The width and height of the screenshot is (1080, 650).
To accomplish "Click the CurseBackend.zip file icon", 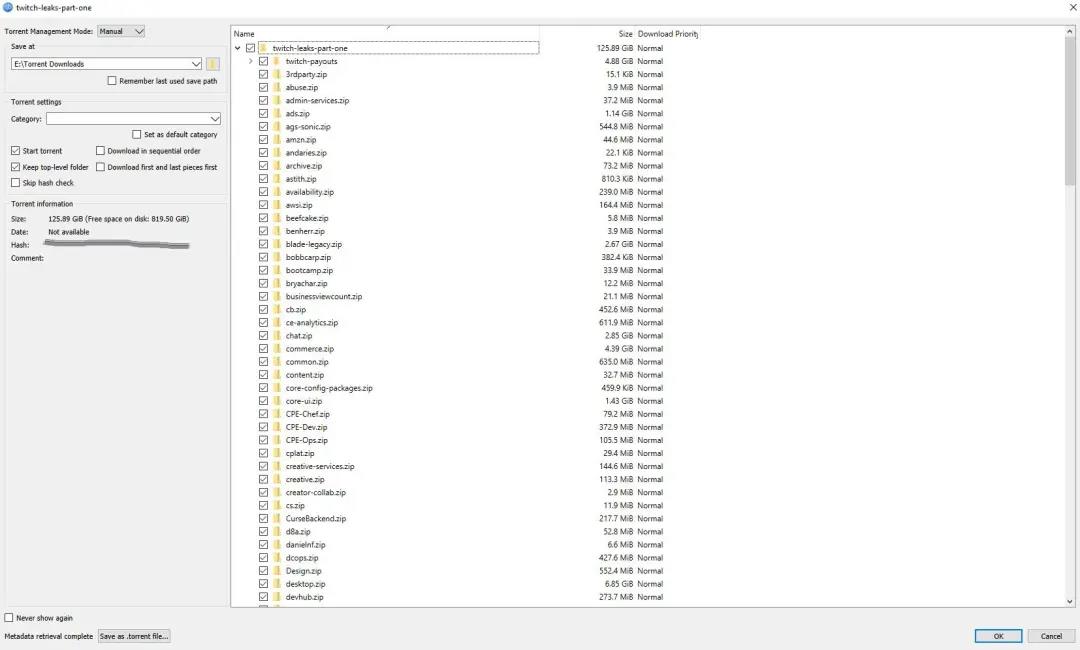I will pos(277,519).
